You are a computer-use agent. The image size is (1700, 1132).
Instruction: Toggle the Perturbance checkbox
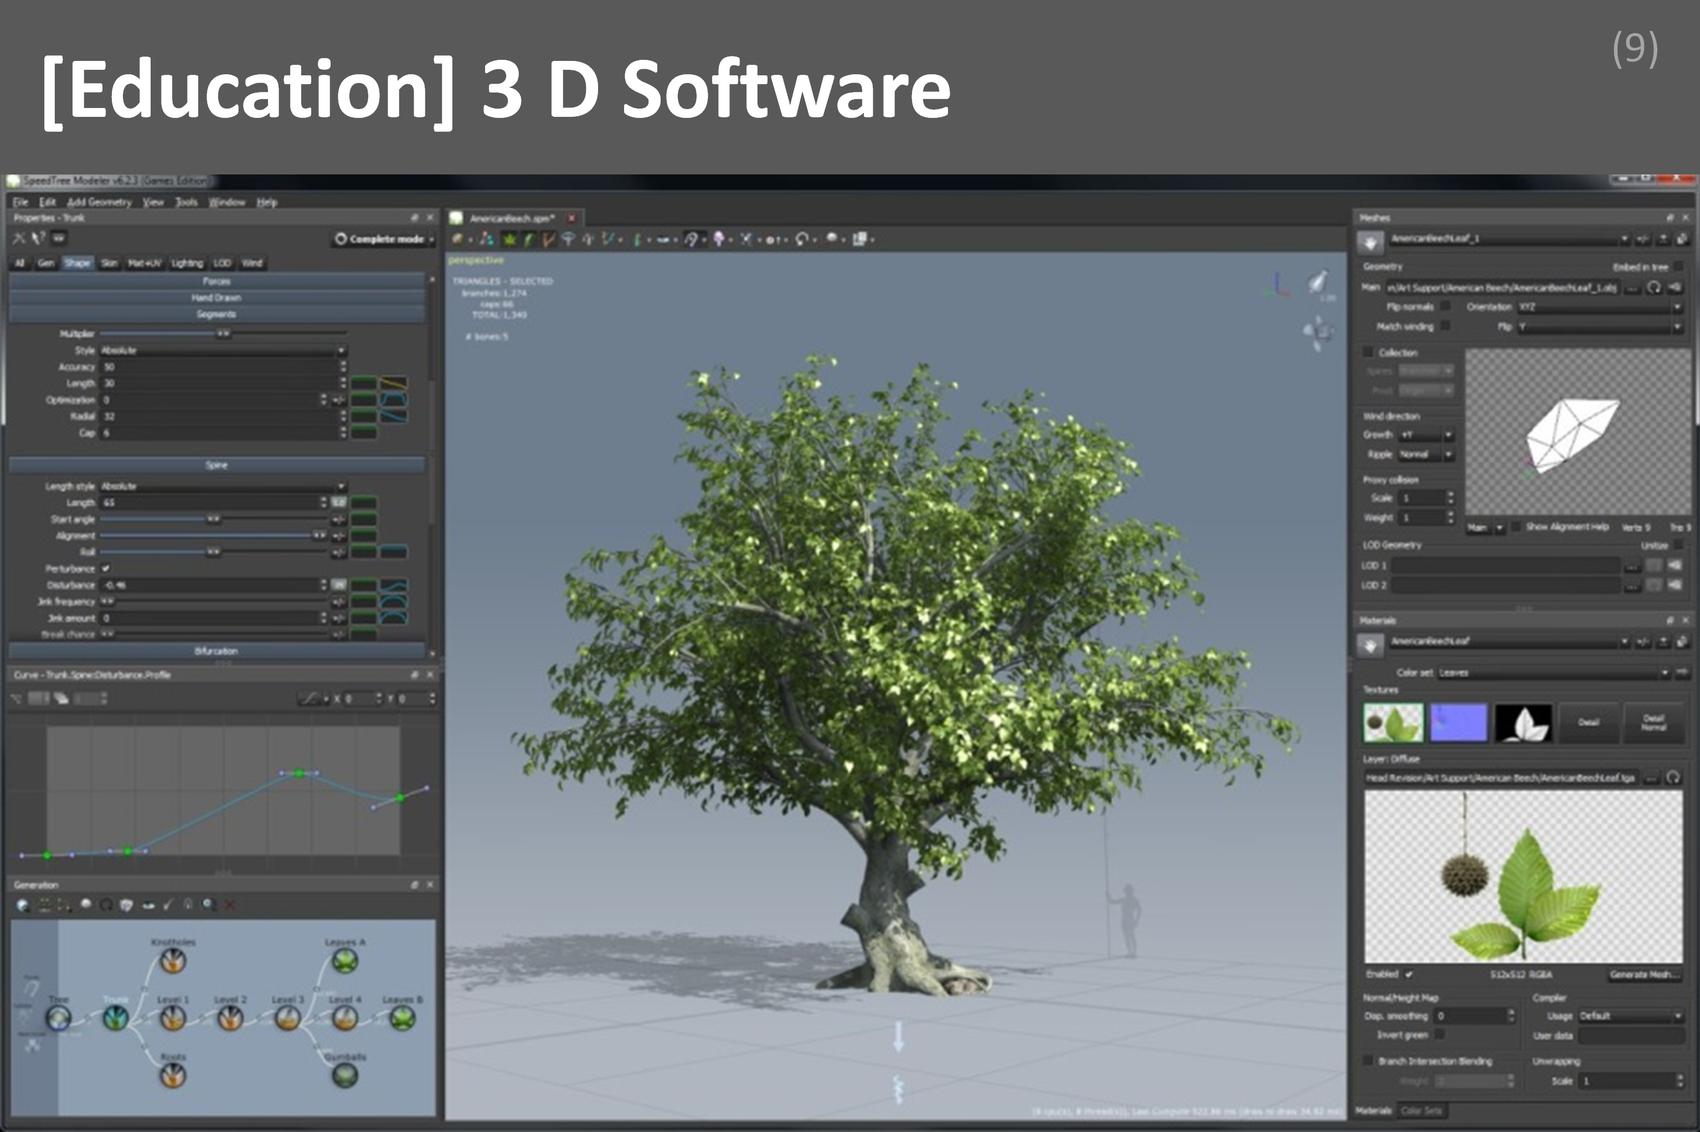tap(106, 568)
